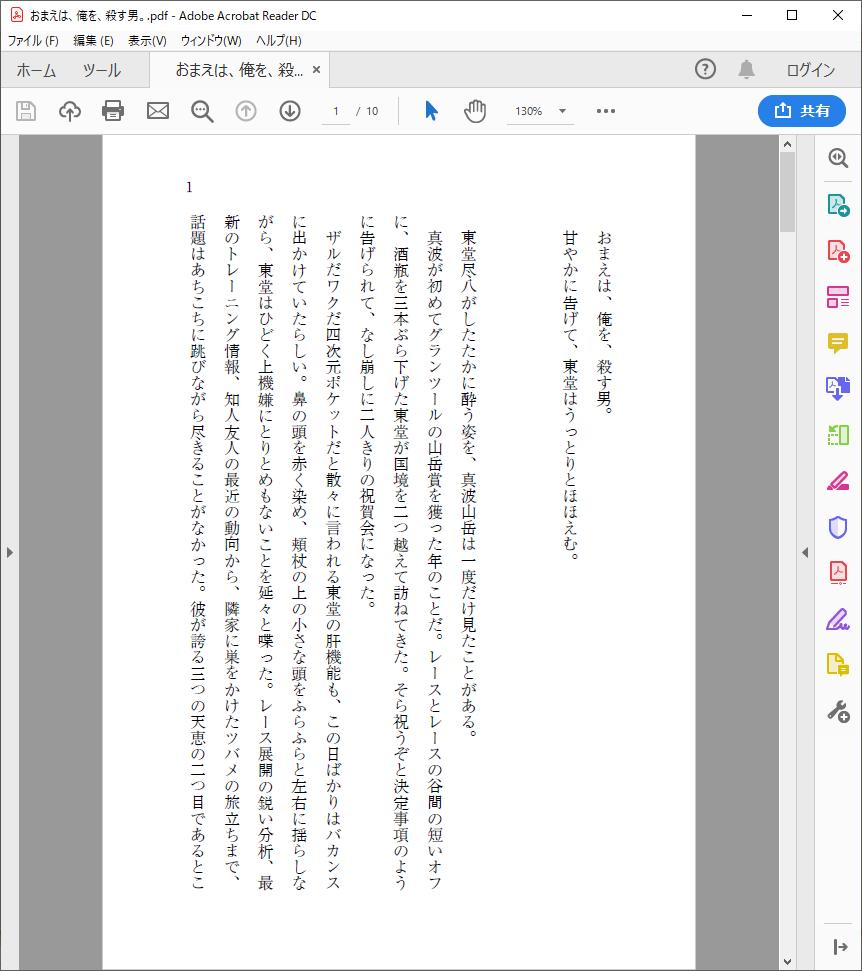Select the おまえは、俺を、殺... document tab
Image resolution: width=862 pixels, height=971 pixels.
point(239,70)
